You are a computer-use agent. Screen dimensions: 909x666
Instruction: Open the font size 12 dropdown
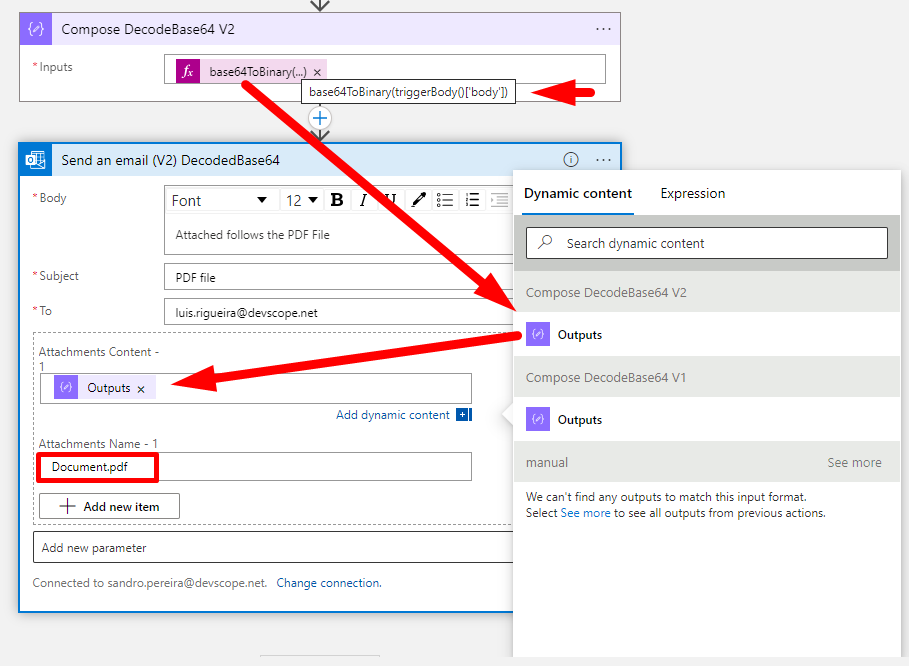pyautogui.click(x=302, y=200)
